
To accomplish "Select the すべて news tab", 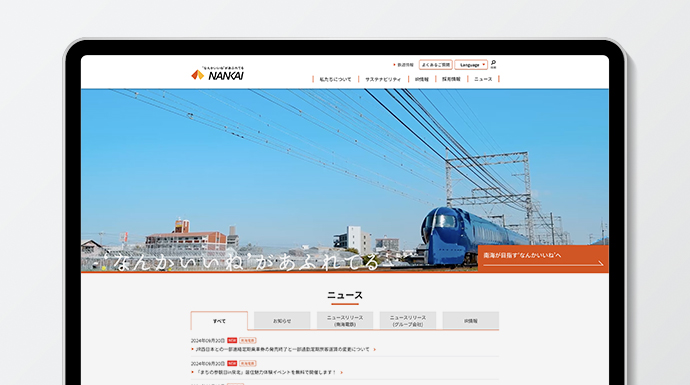I will 219,321.
